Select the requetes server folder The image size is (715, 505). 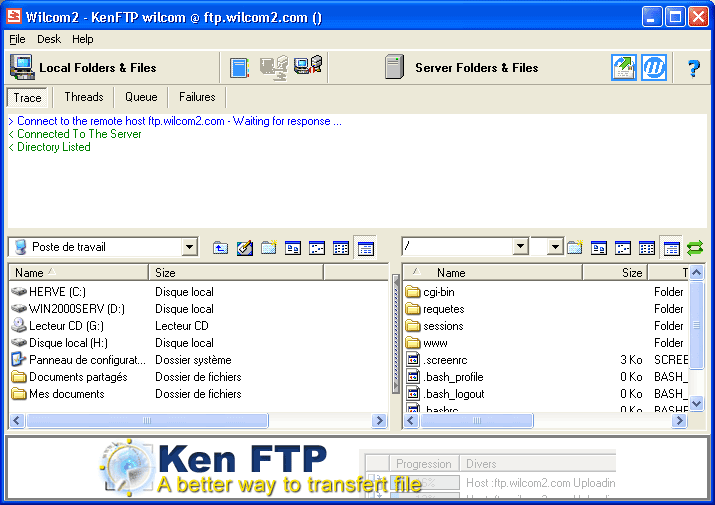pos(435,309)
